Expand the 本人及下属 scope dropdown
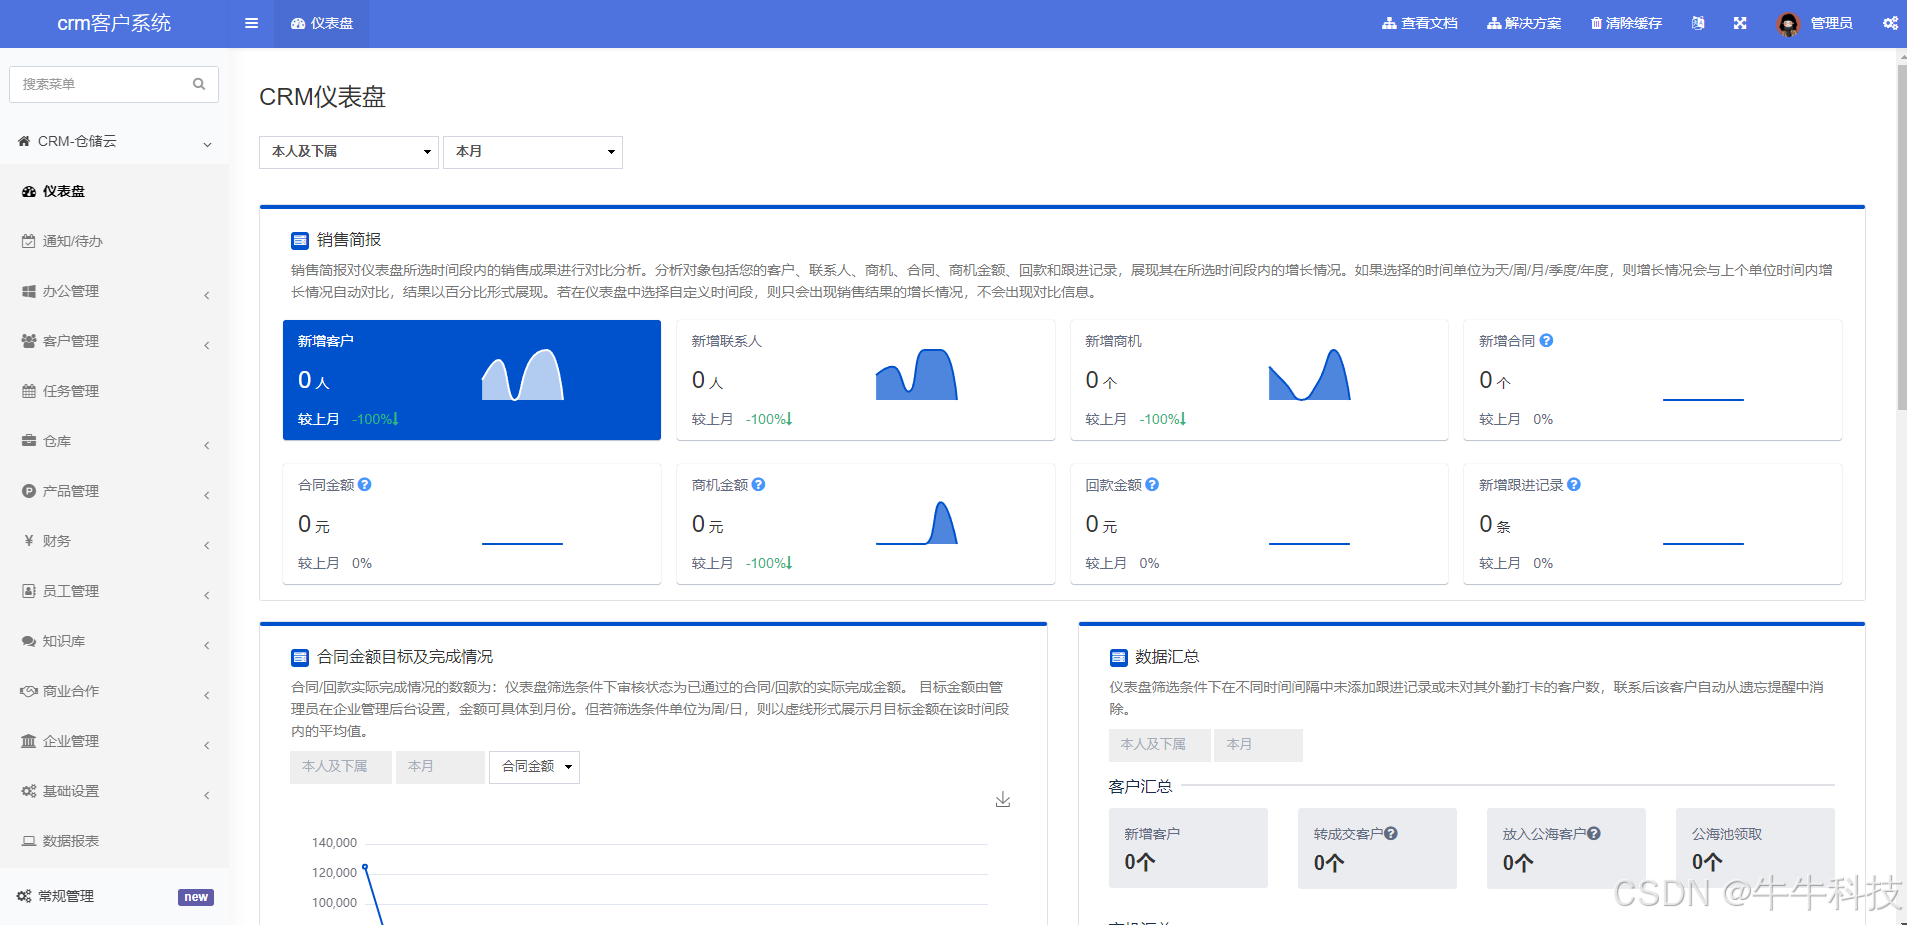The image size is (1907, 925). pyautogui.click(x=348, y=151)
